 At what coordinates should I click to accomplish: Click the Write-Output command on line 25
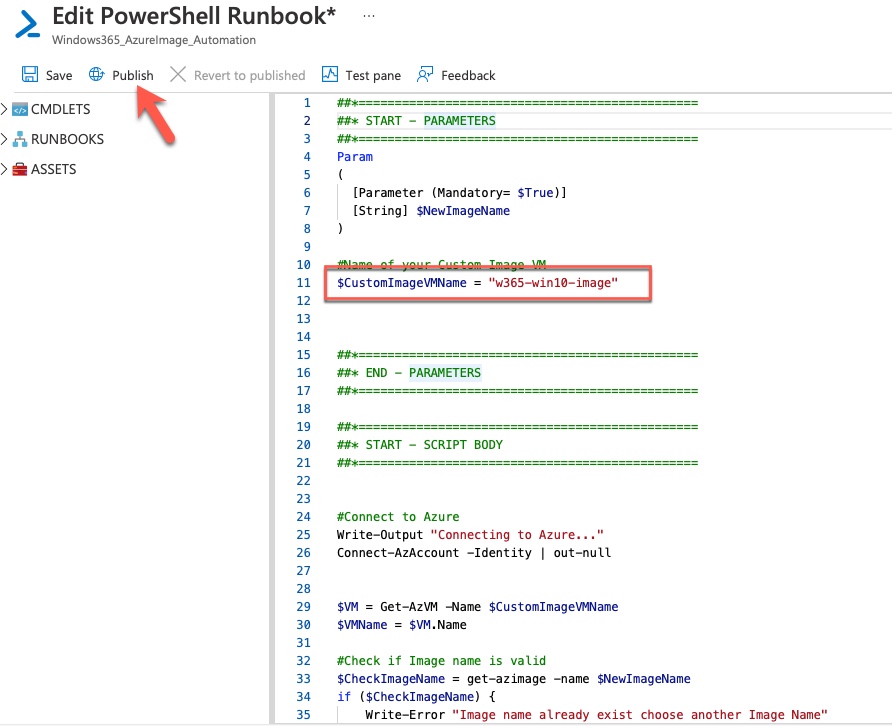click(x=380, y=535)
